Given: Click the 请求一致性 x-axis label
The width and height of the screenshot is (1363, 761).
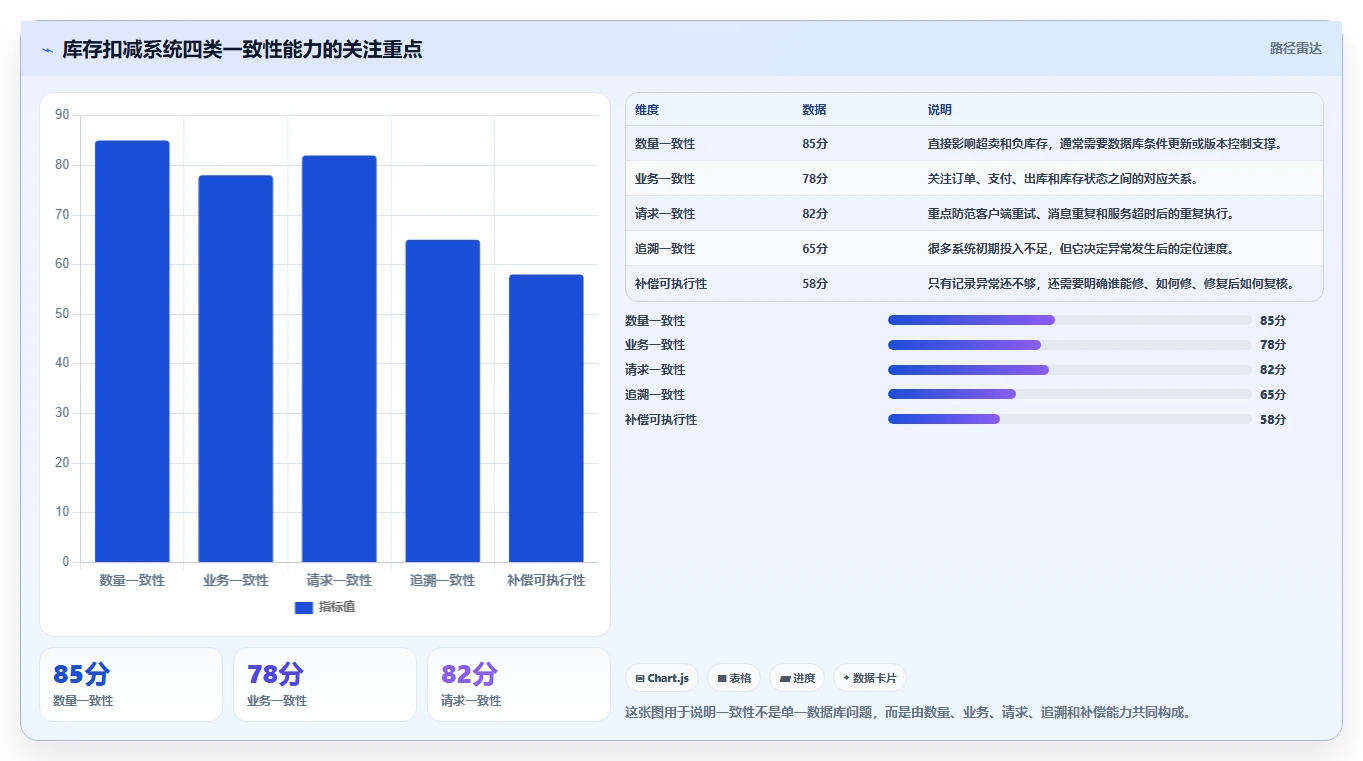Looking at the screenshot, I should click(339, 580).
